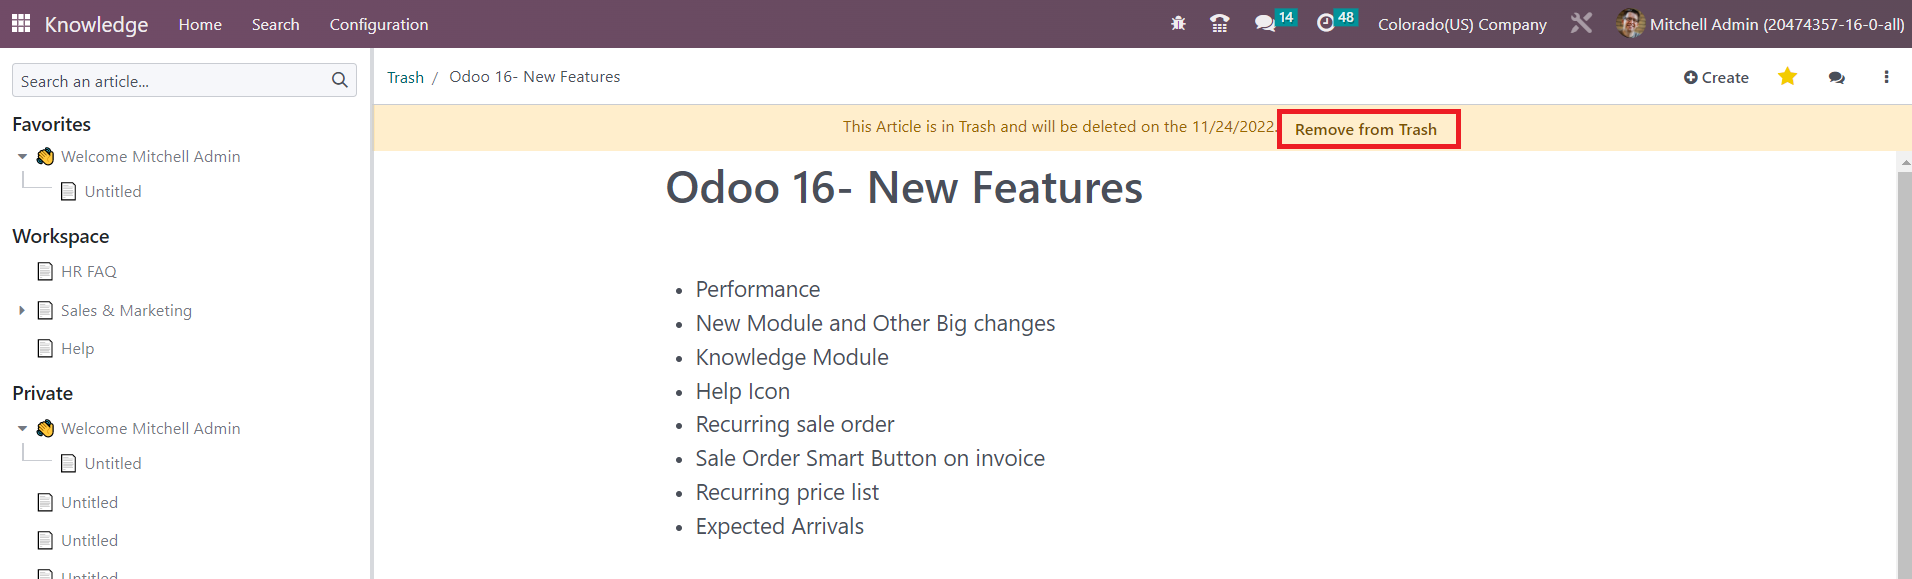Screen dimensions: 1912x579
Task: Focus the Search an article field
Action: click(x=174, y=81)
